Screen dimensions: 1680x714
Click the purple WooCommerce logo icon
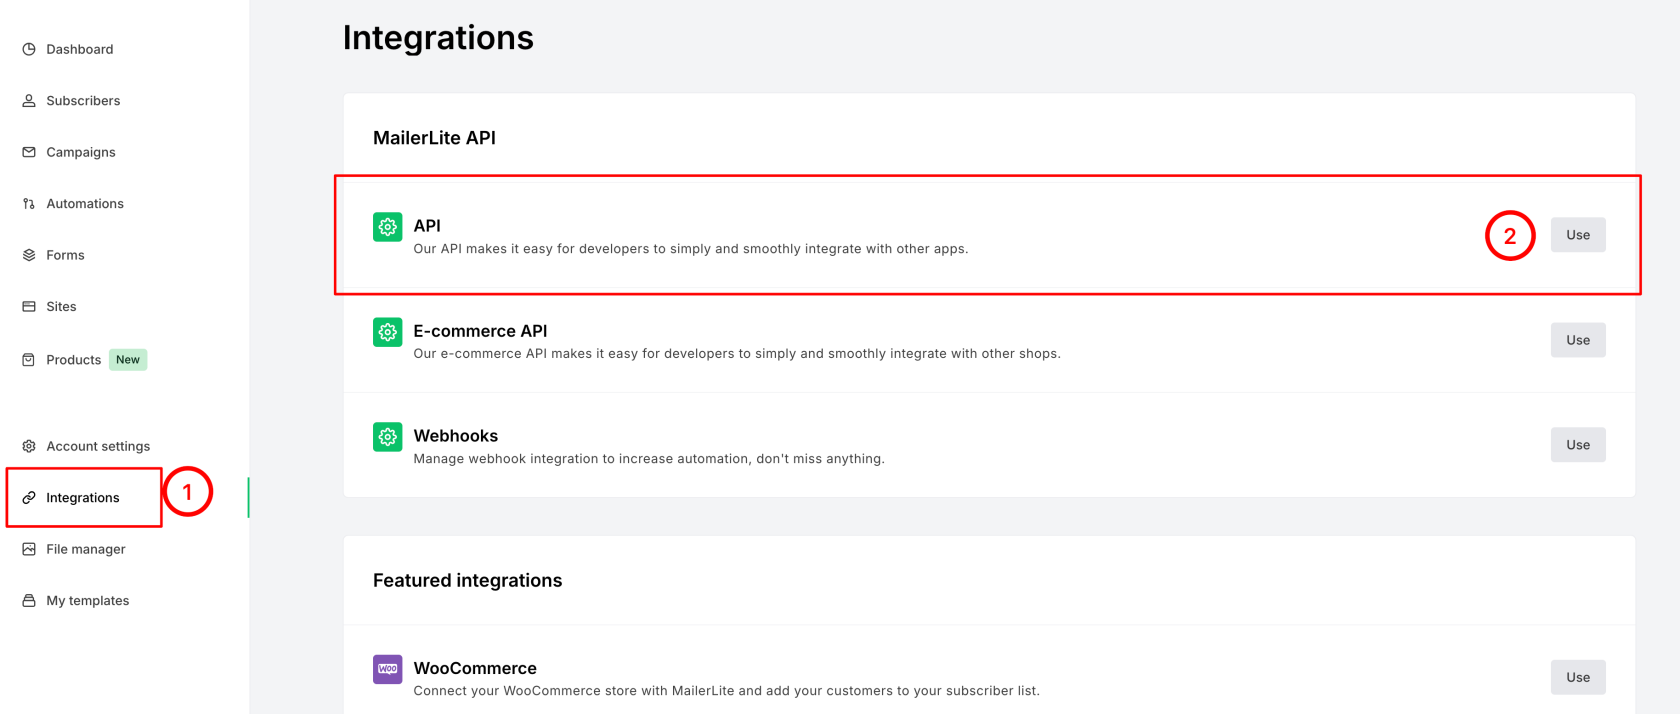pos(388,669)
